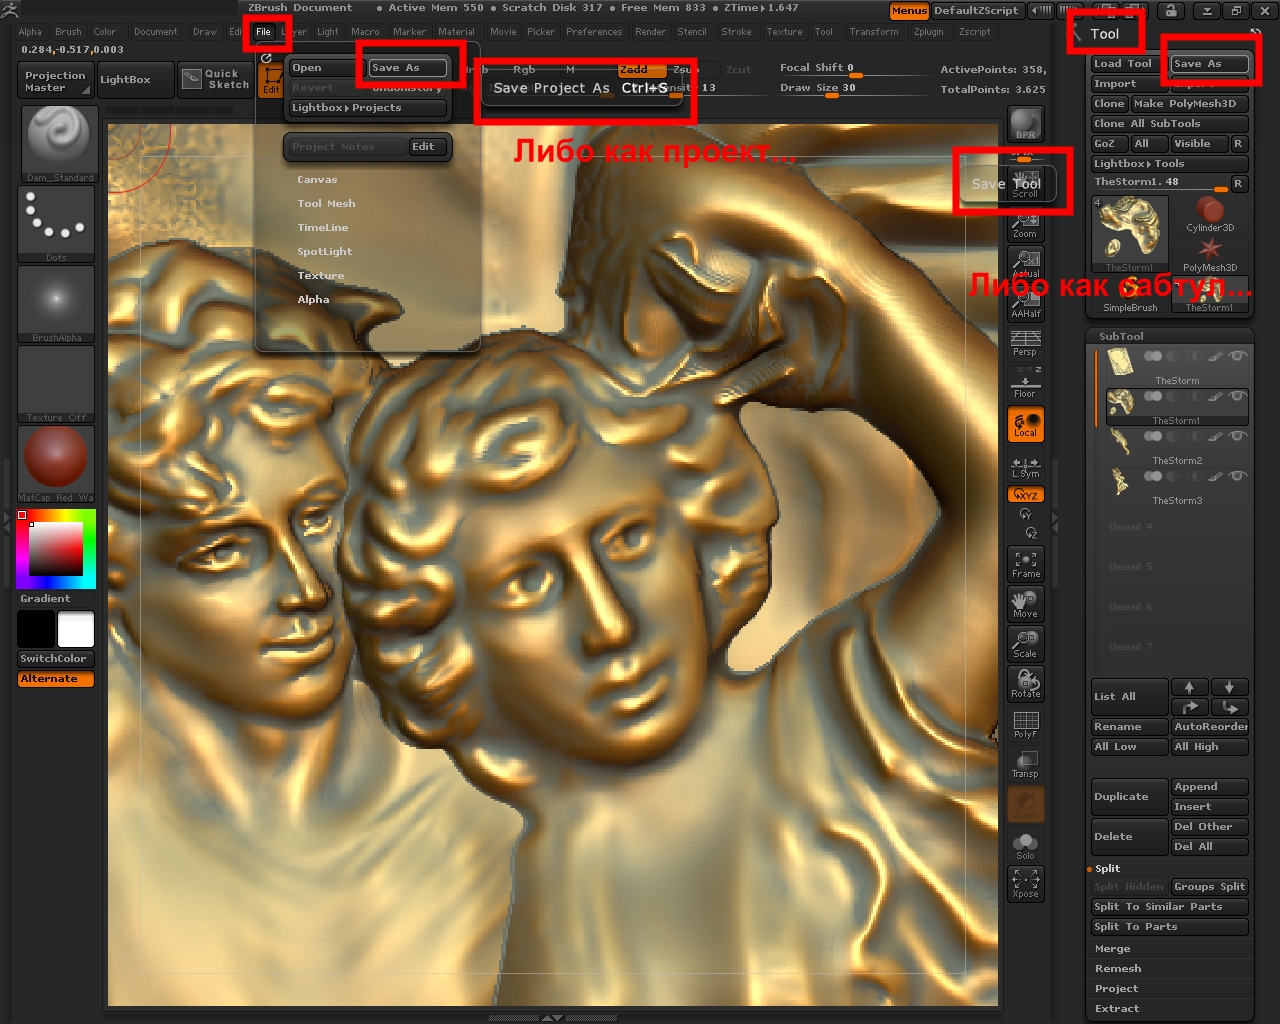Toggle Transp transparency icon
The image size is (1280, 1024).
pos(1026,765)
